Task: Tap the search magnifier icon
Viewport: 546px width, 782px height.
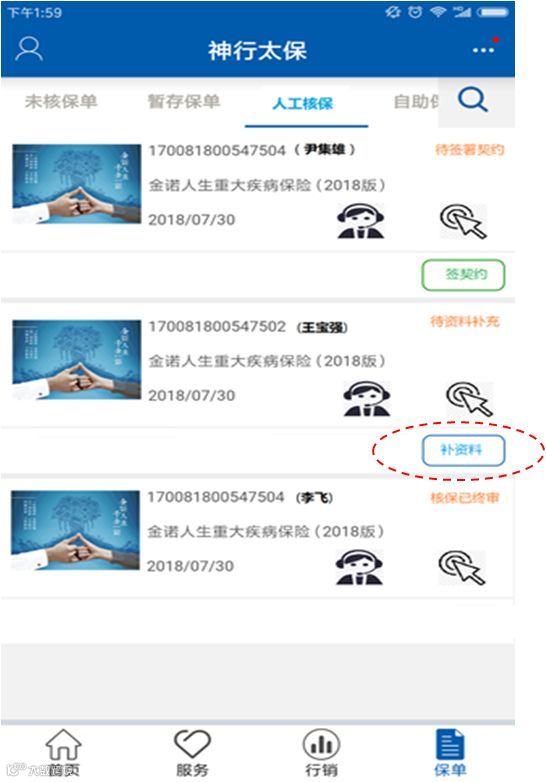Action: [x=473, y=100]
